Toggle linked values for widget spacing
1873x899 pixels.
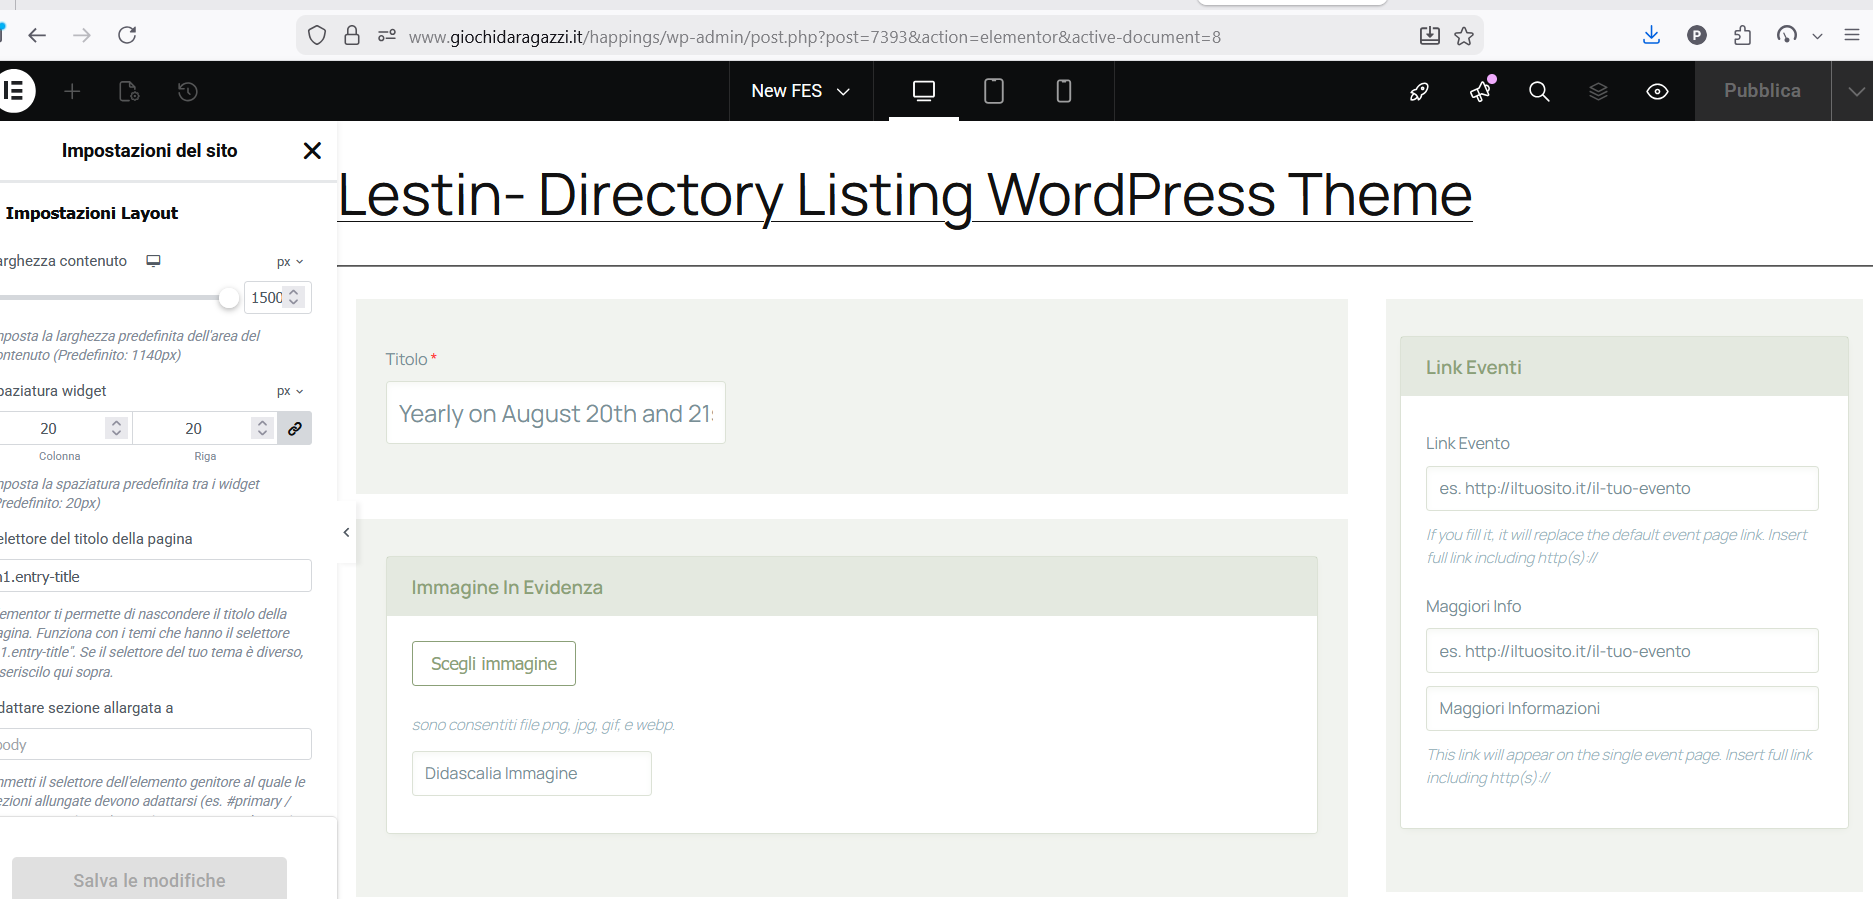pos(295,428)
